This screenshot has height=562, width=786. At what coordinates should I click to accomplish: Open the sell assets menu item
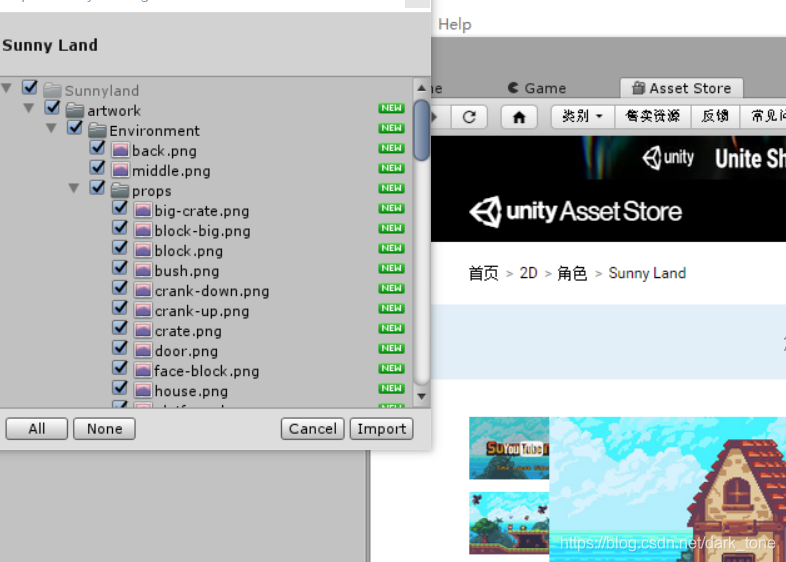pos(653,117)
